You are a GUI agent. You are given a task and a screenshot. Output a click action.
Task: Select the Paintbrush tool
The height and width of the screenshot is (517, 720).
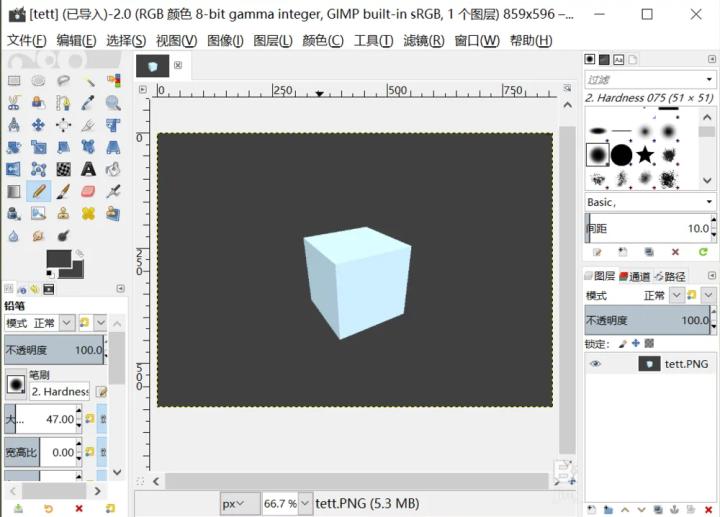pyautogui.click(x=63, y=191)
